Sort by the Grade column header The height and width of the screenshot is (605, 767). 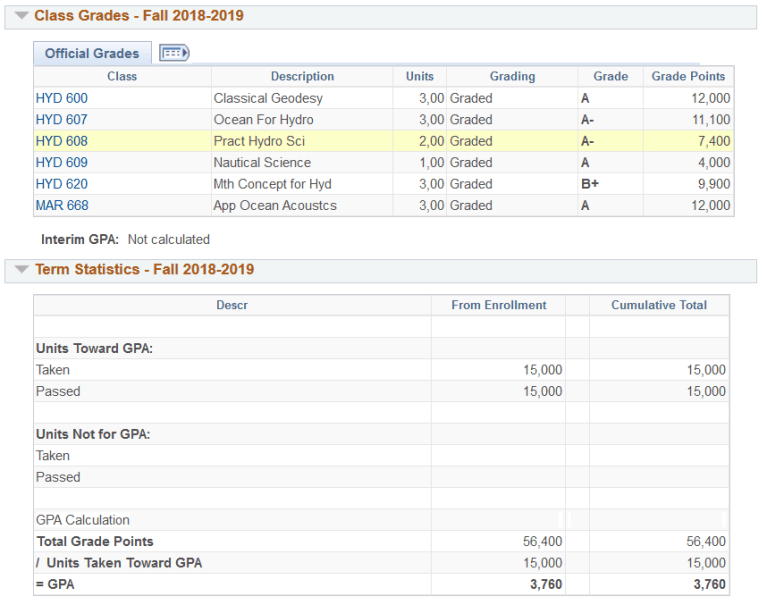click(610, 77)
